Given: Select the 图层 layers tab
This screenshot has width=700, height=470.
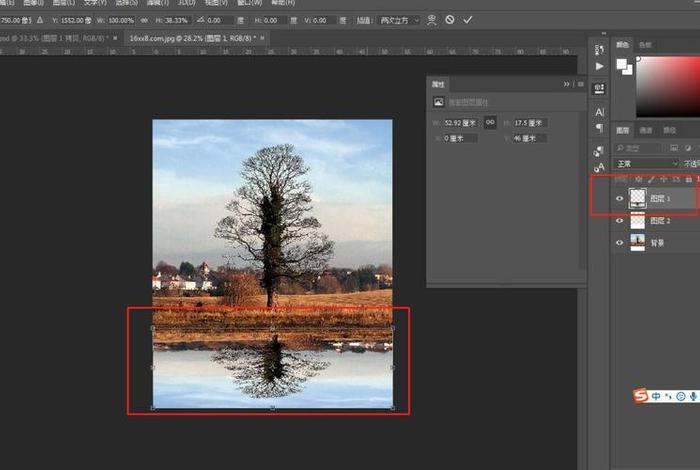Looking at the screenshot, I should pyautogui.click(x=622, y=130).
